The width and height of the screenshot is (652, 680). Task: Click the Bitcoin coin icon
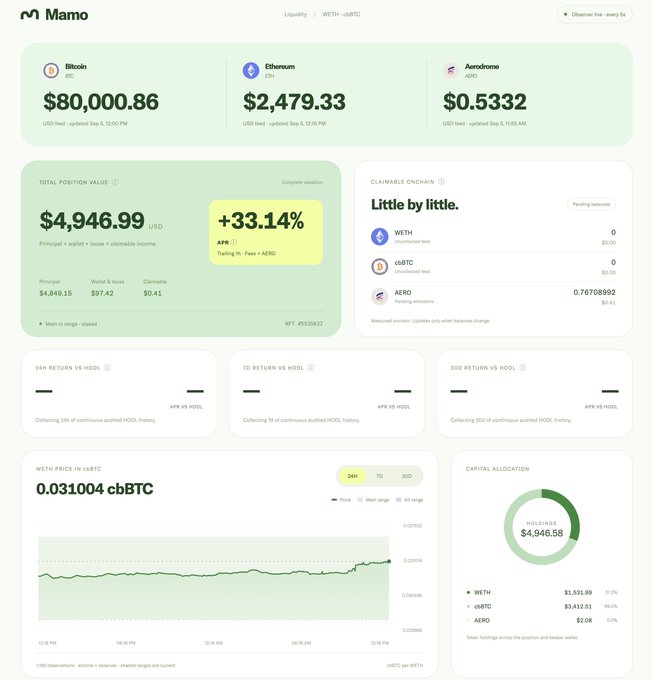(x=51, y=70)
